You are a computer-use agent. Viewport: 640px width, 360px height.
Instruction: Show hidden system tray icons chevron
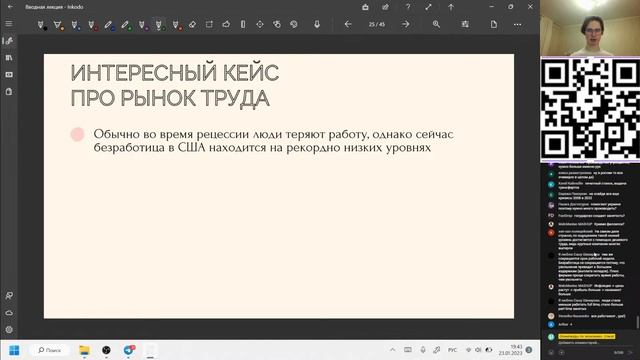392,350
